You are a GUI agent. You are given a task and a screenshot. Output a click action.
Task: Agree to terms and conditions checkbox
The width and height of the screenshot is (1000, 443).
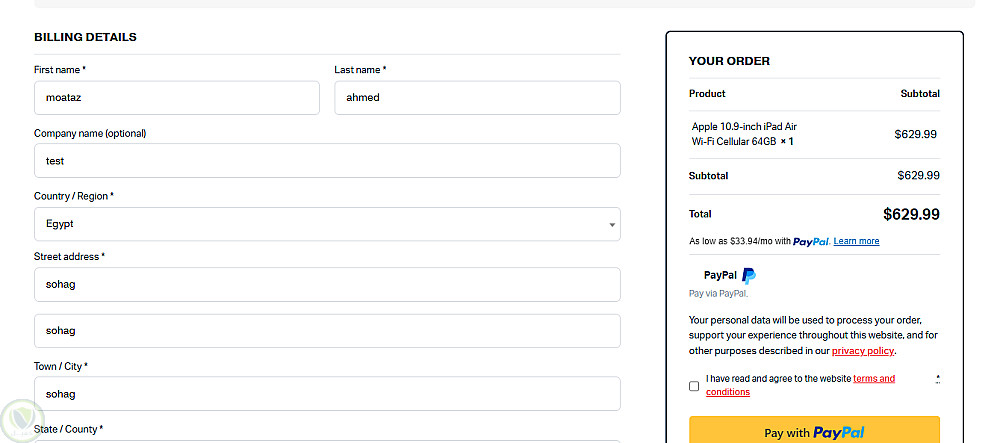tap(694, 386)
